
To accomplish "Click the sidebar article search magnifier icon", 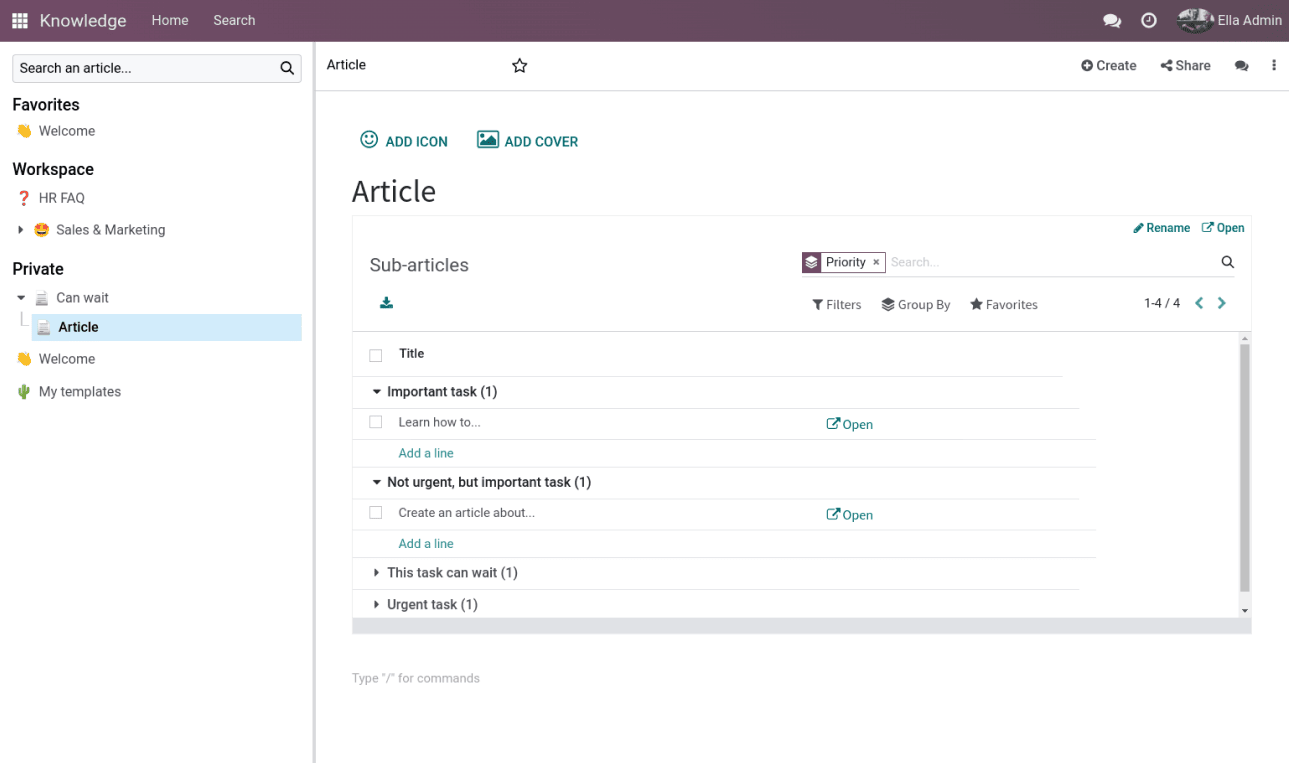I will click(287, 68).
